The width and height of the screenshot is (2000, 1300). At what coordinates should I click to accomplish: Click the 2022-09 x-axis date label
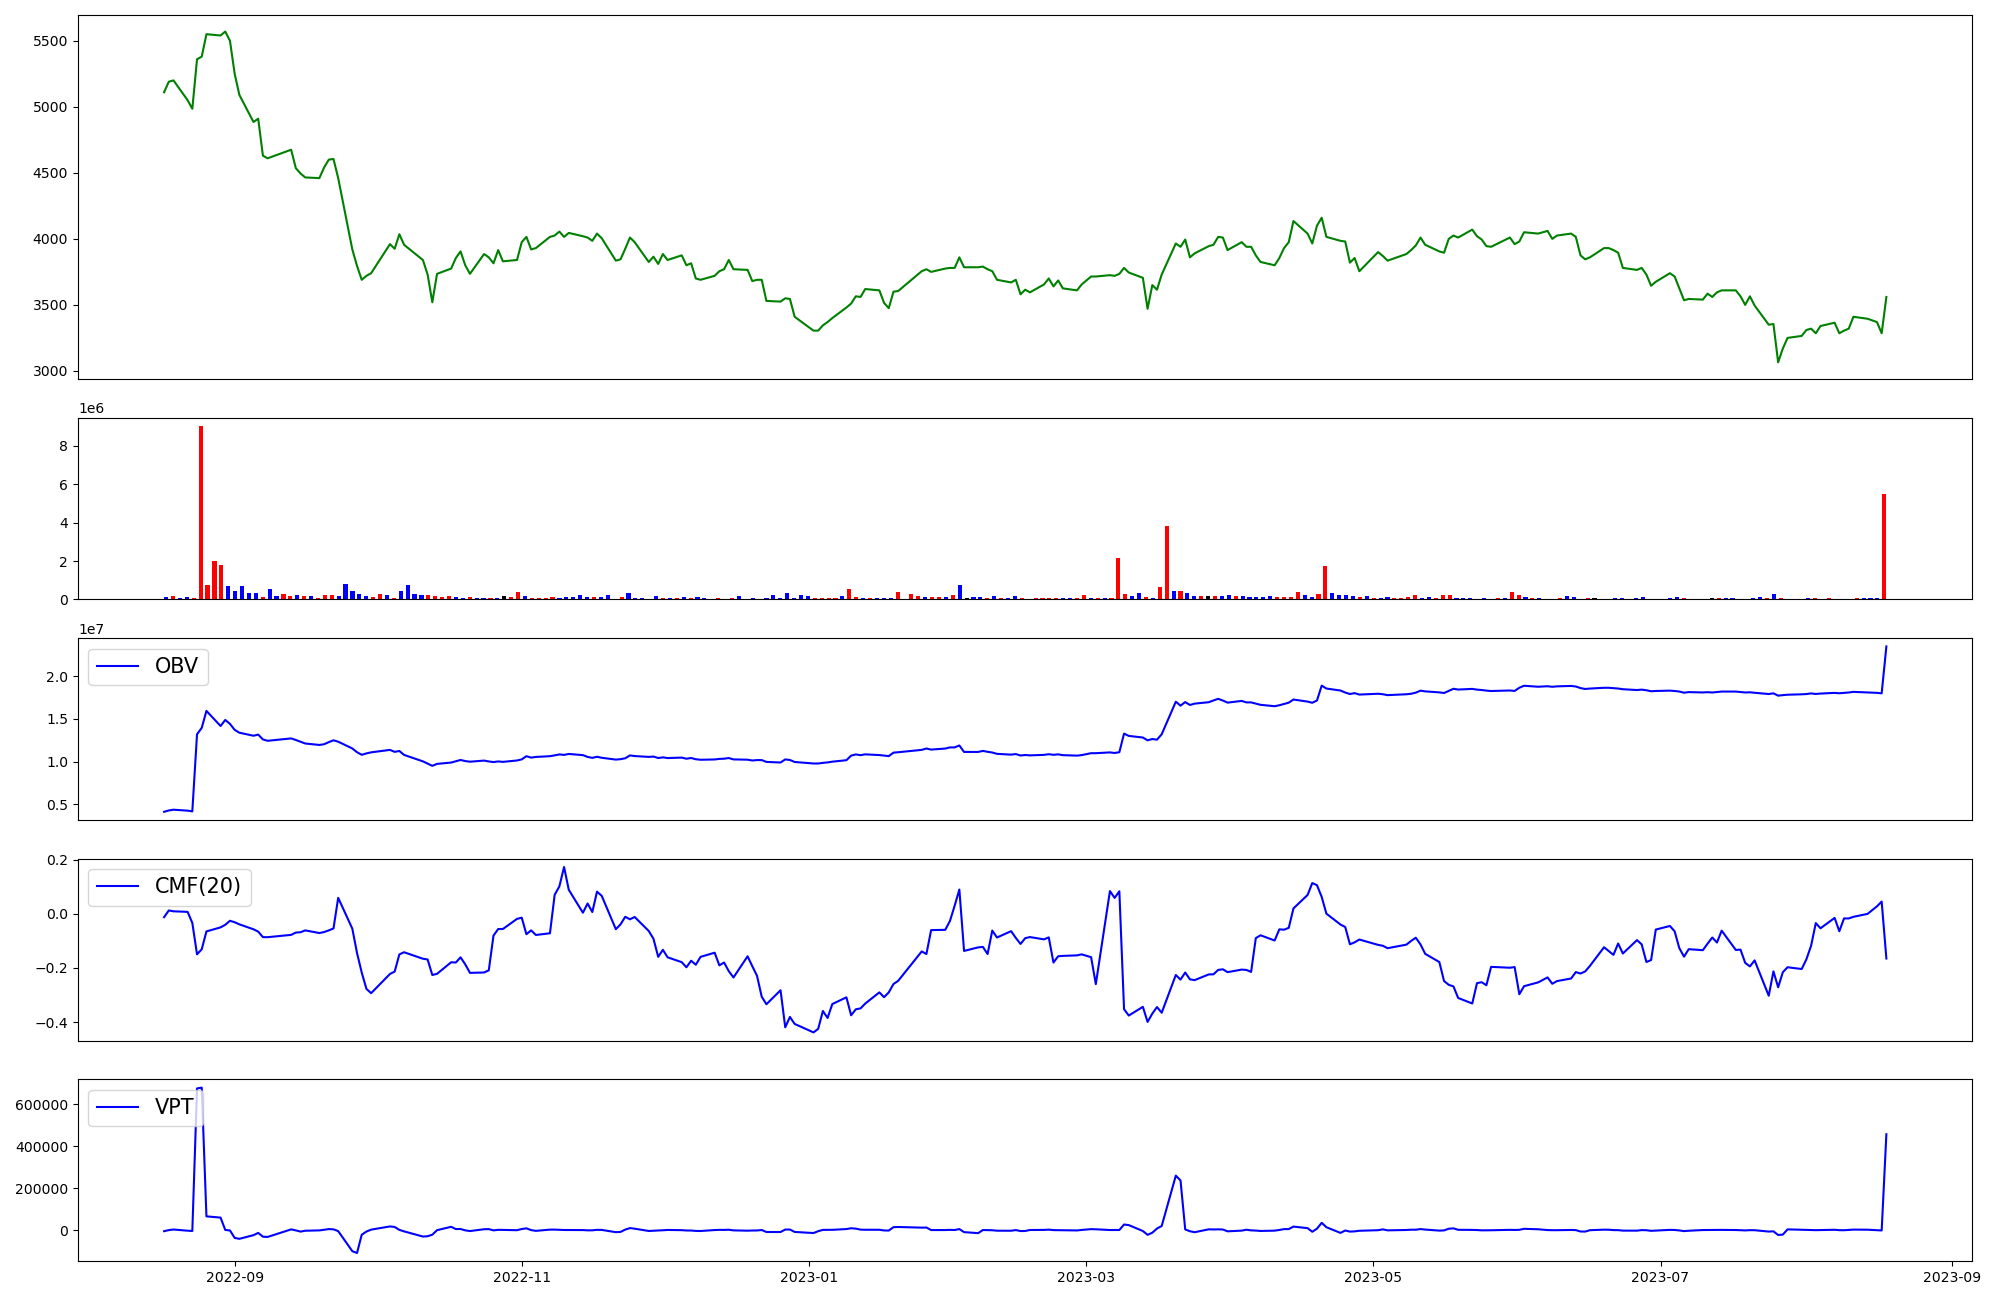[236, 1277]
